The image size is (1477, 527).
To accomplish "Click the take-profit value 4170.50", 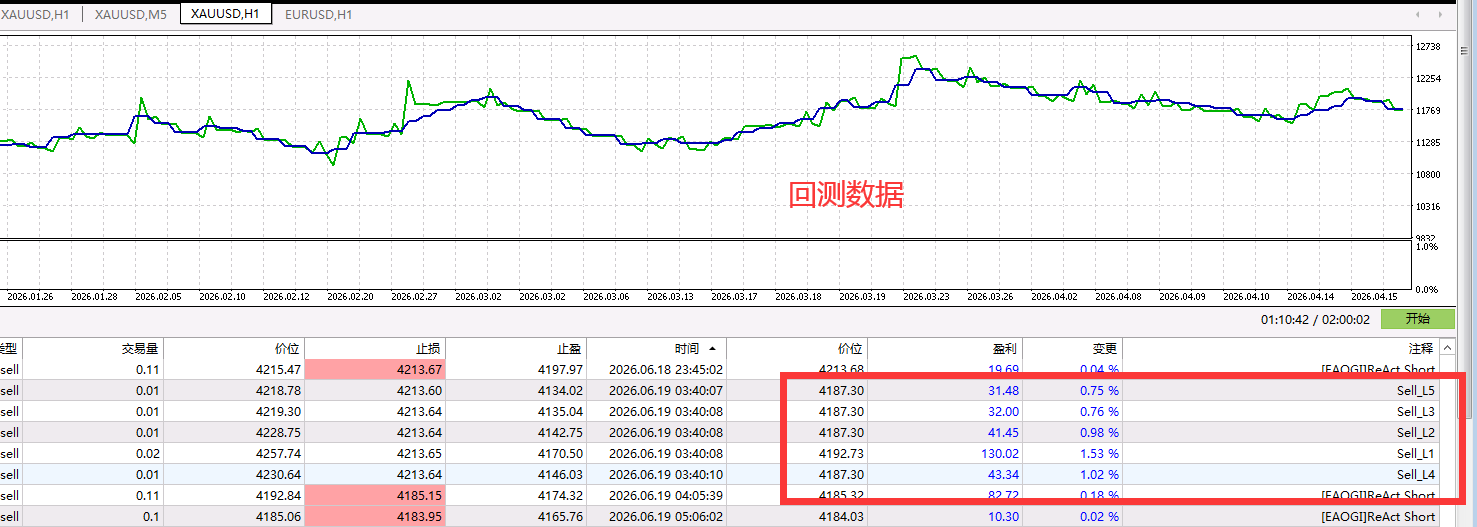I will [x=562, y=453].
